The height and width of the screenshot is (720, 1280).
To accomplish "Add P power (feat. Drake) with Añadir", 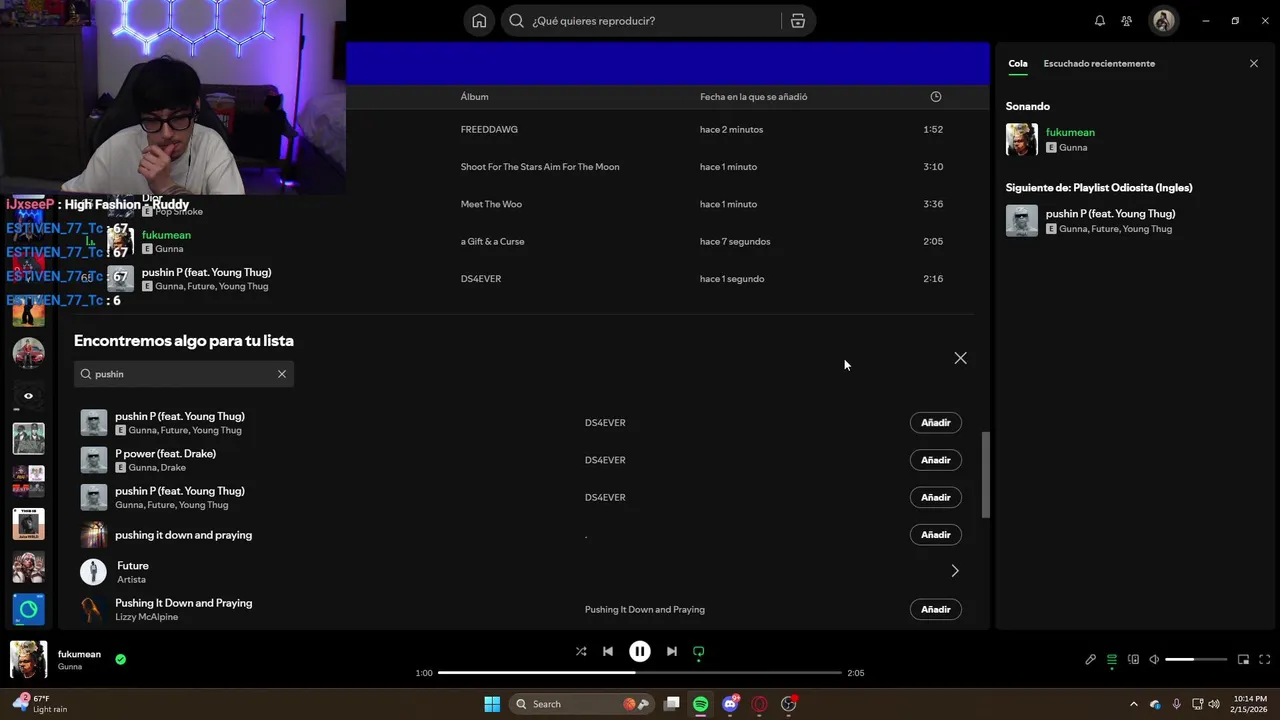I will pos(936,460).
